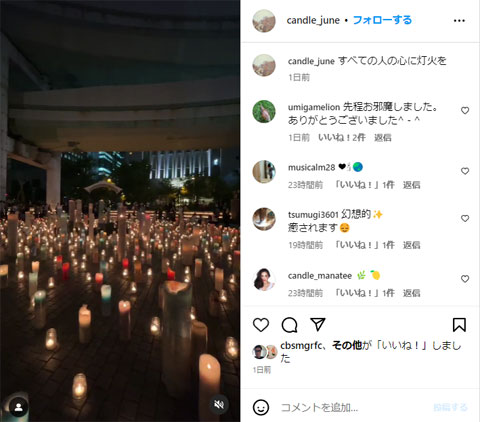Viewport: 480px width, 422px height.
Task: Open the cbsmgrfc profile link in likes
Action: point(302,346)
